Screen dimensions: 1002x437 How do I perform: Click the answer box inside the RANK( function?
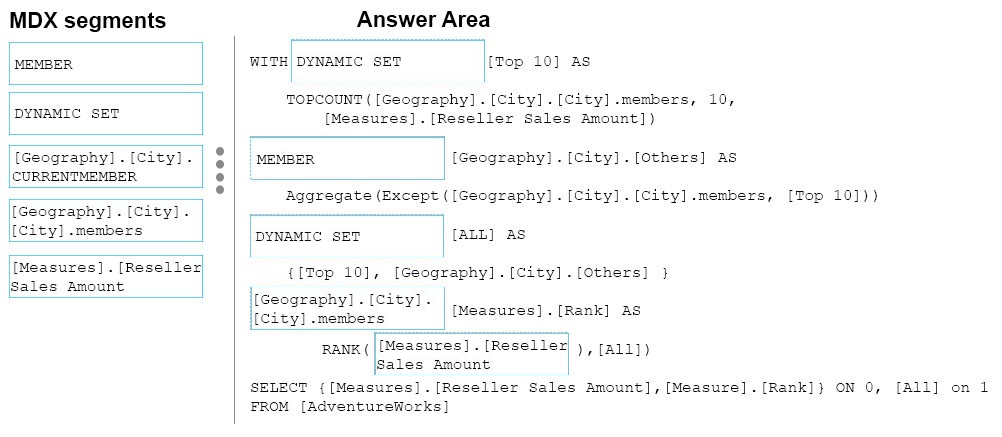pyautogui.click(x=472, y=354)
